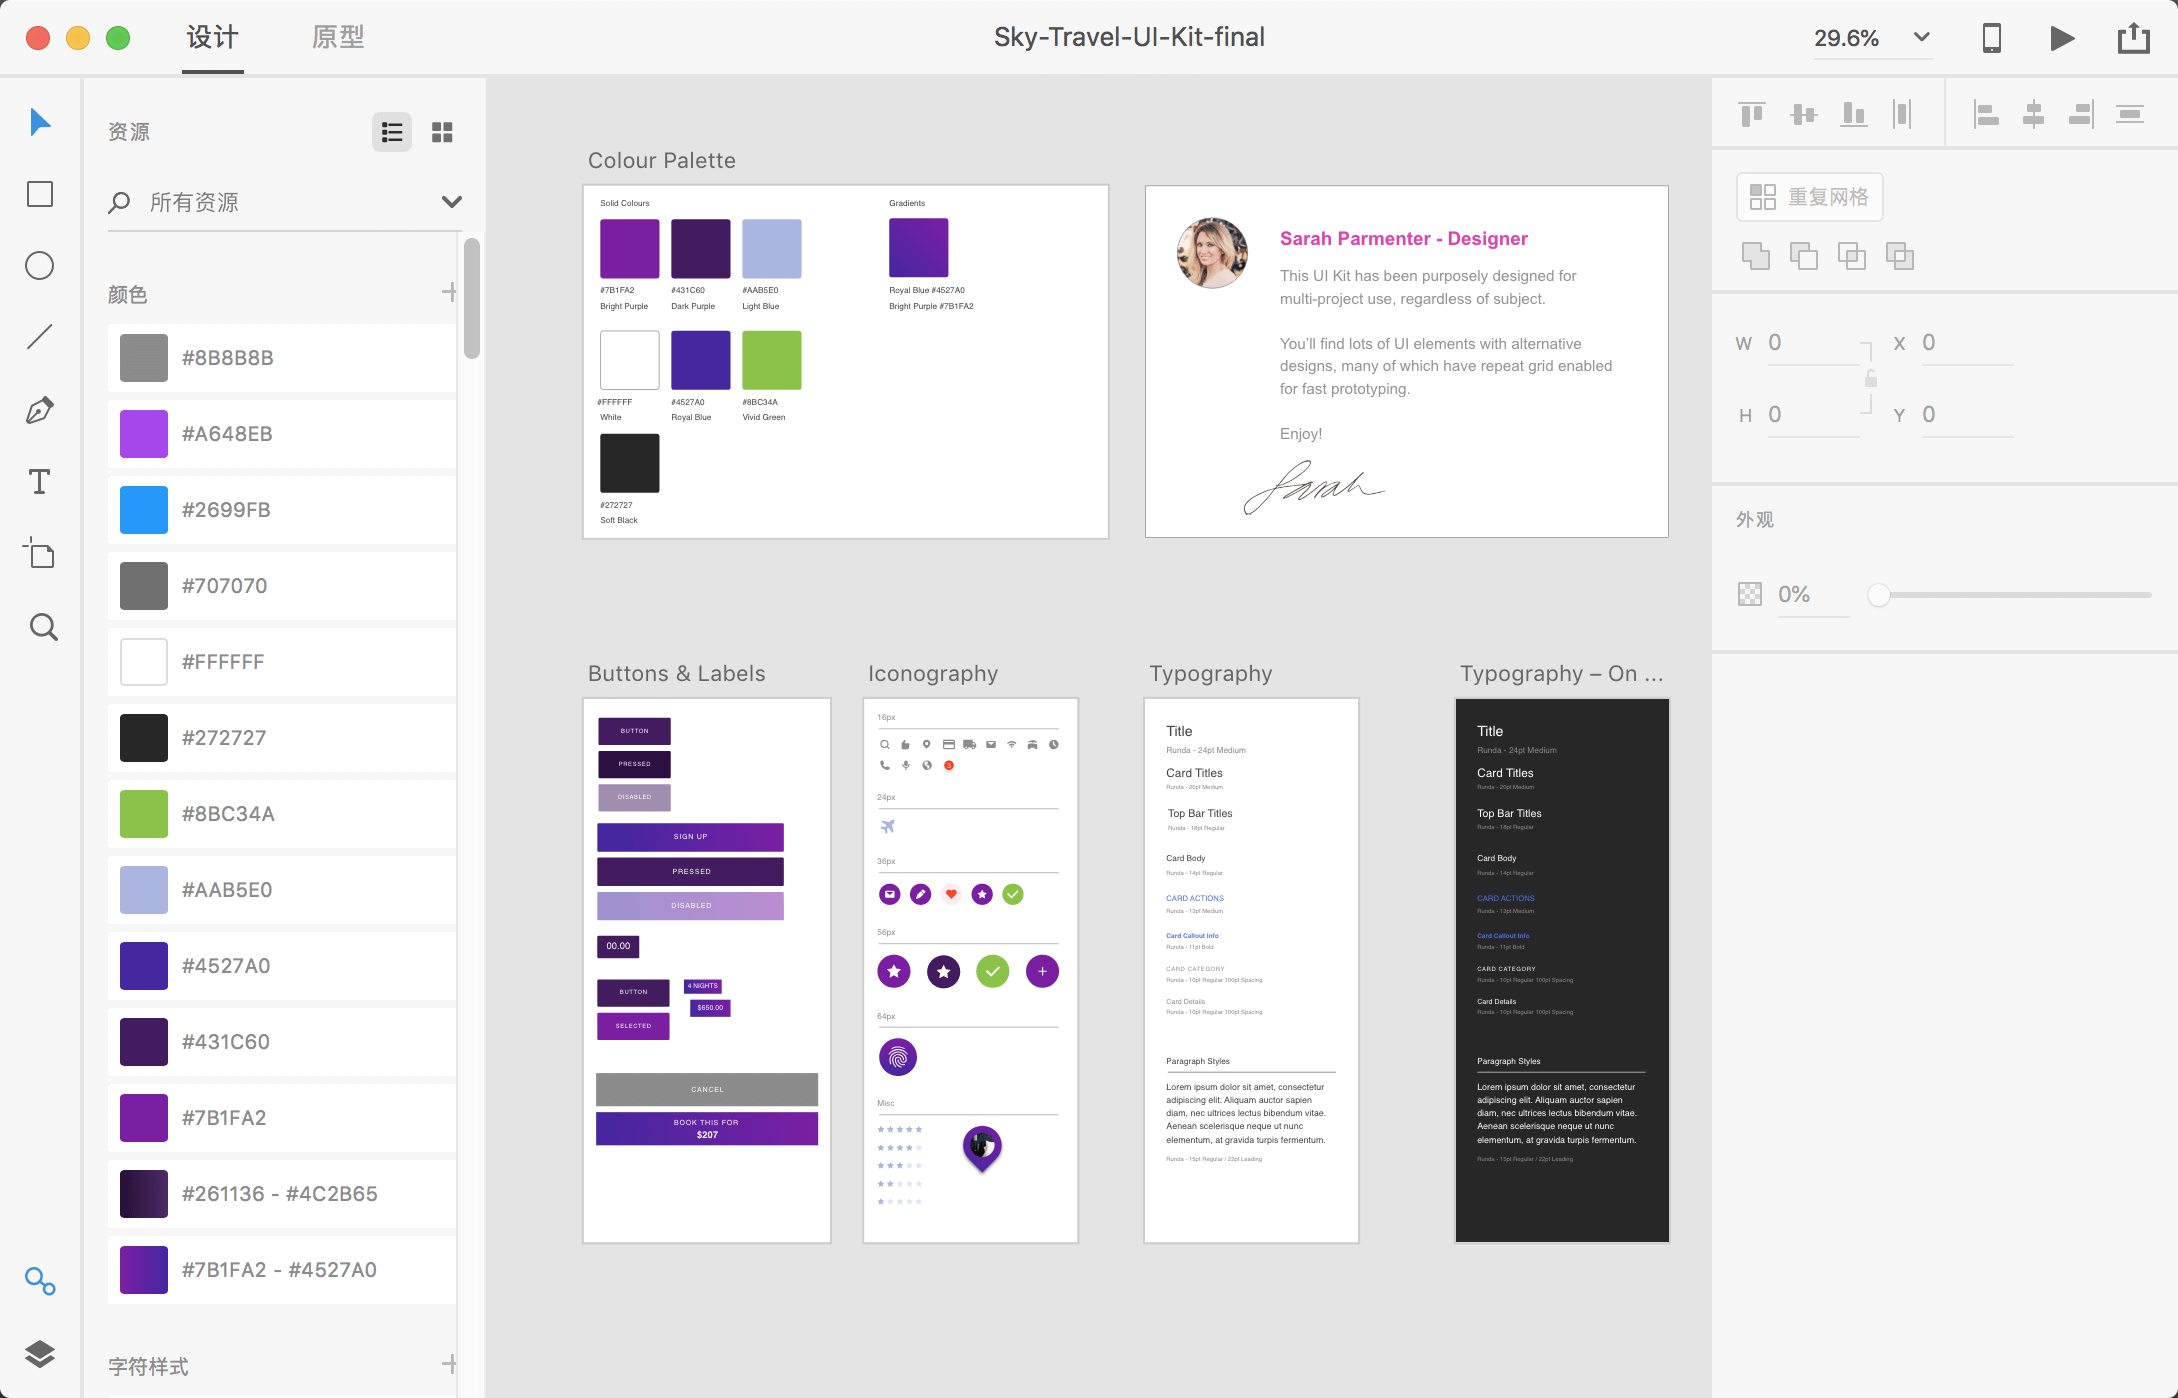The height and width of the screenshot is (1398, 2178).
Task: Select the Ellipse tool
Action: pyautogui.click(x=40, y=266)
